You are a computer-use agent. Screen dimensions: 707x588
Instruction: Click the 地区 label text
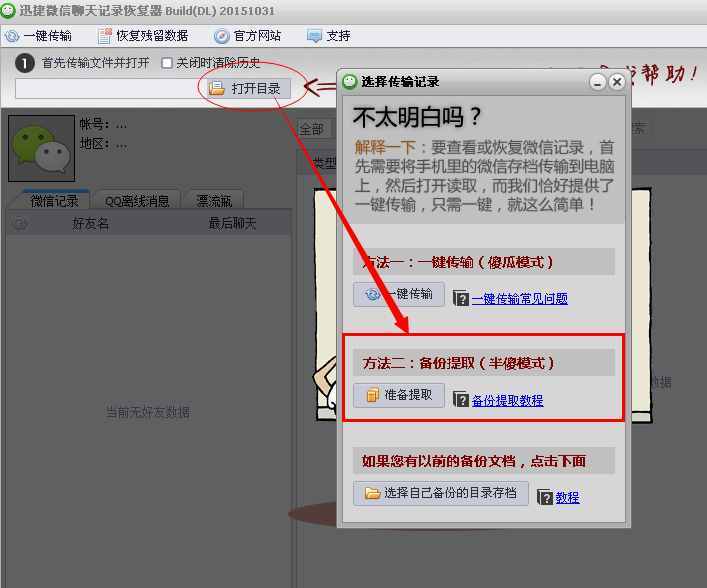click(95, 144)
